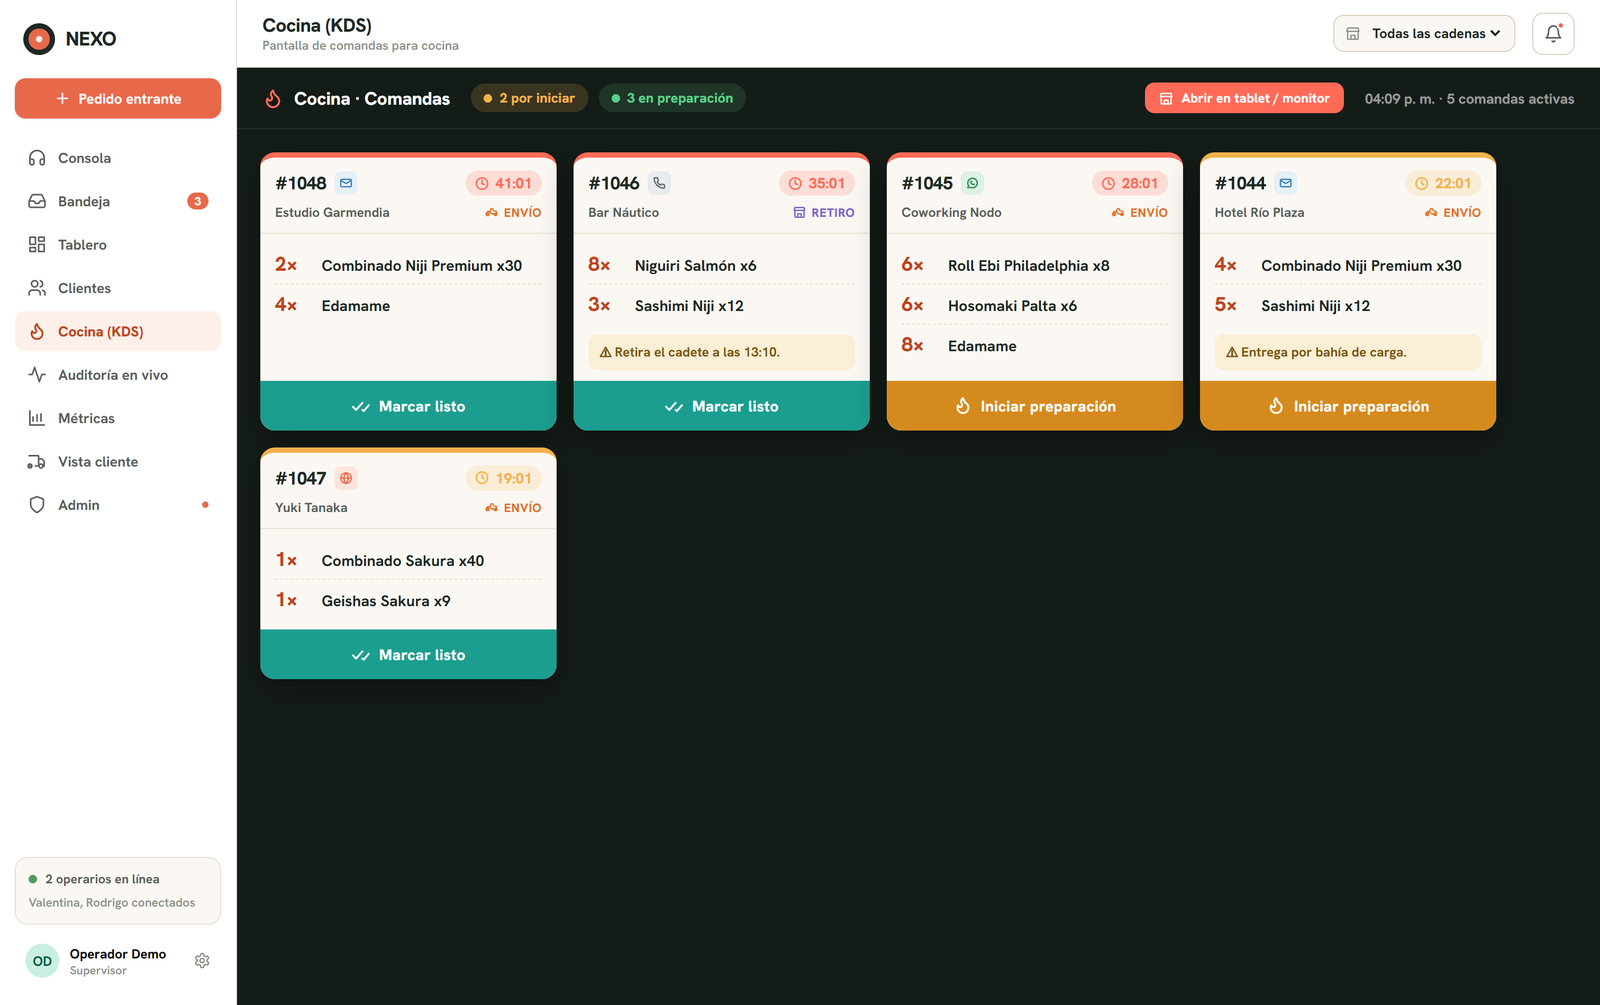Open Métricas in the sidebar
Screen dimensions: 1600x1005
[118, 418]
